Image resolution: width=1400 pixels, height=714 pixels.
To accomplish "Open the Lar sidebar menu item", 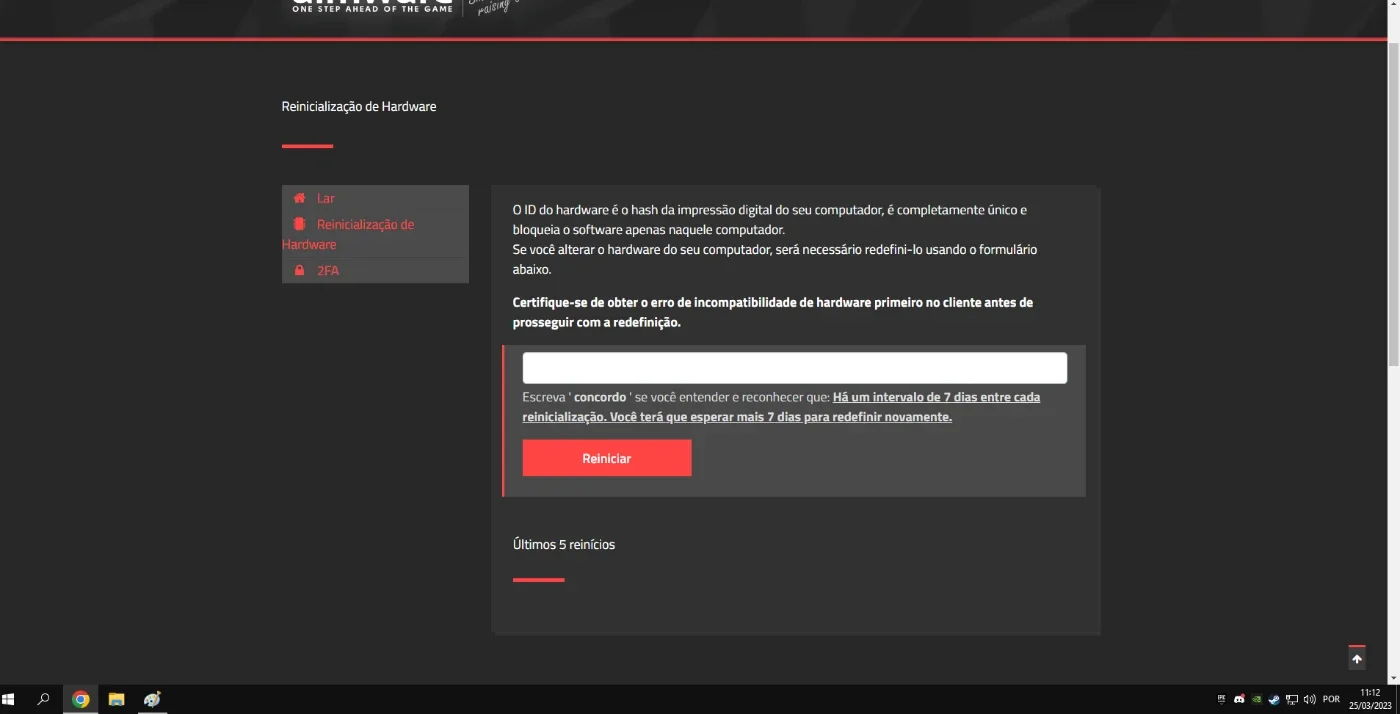I will point(375,198).
